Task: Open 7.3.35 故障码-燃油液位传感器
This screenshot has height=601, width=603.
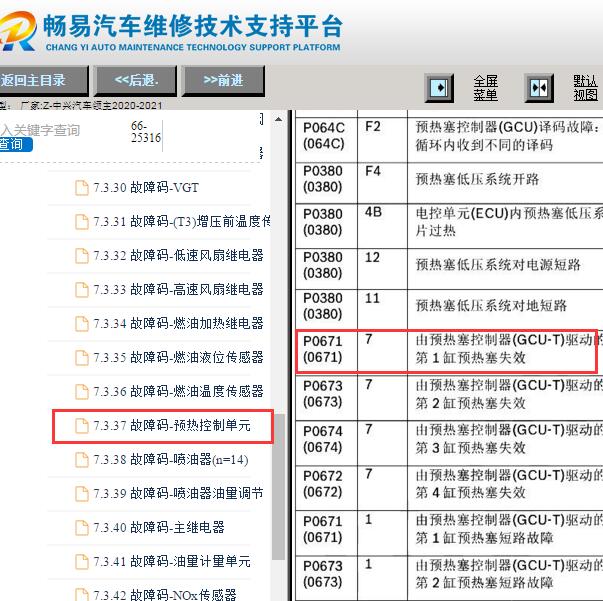Action: coord(178,357)
